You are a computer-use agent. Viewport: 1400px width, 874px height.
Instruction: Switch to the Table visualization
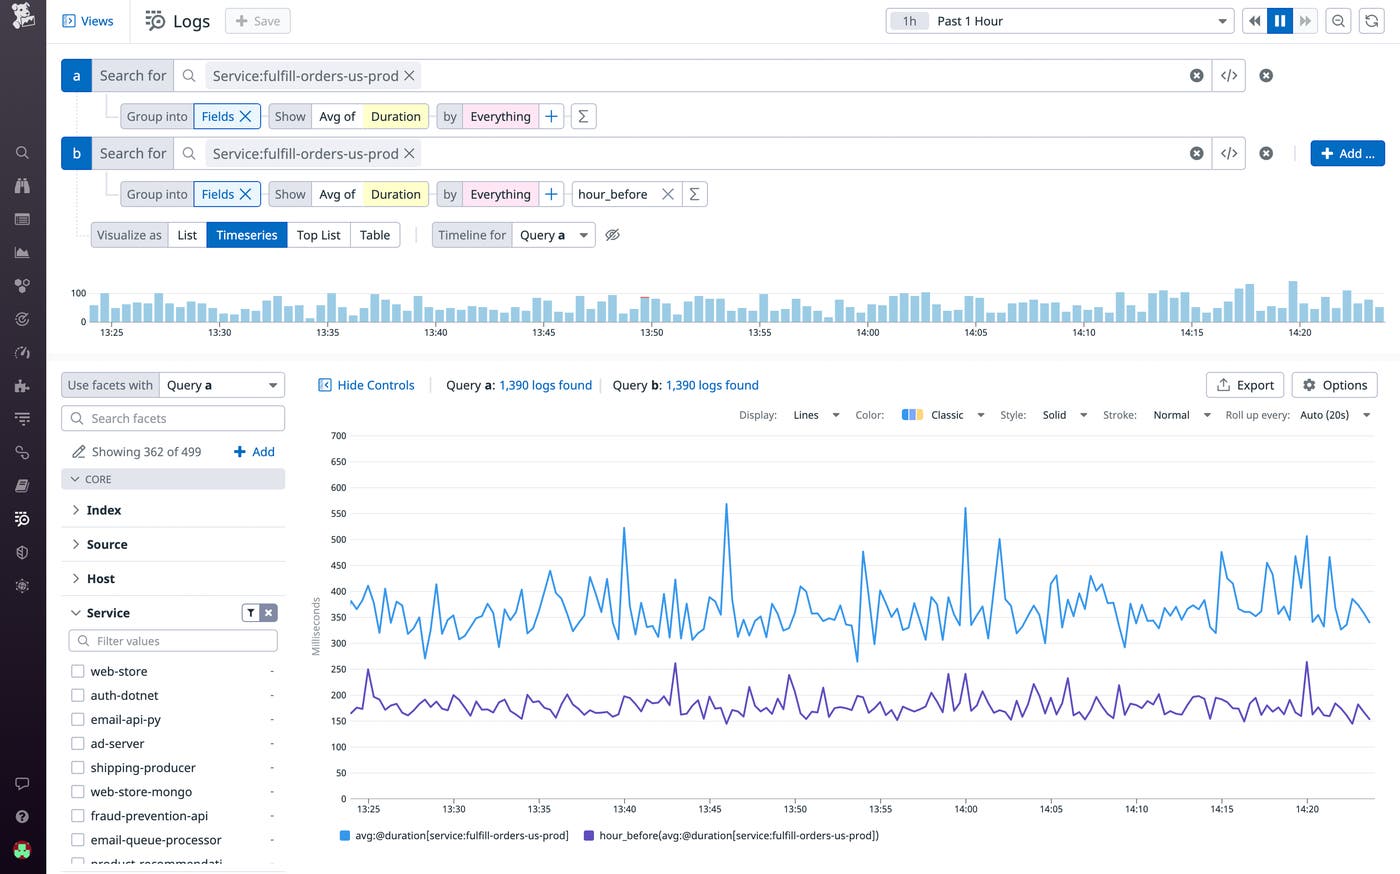click(x=375, y=234)
